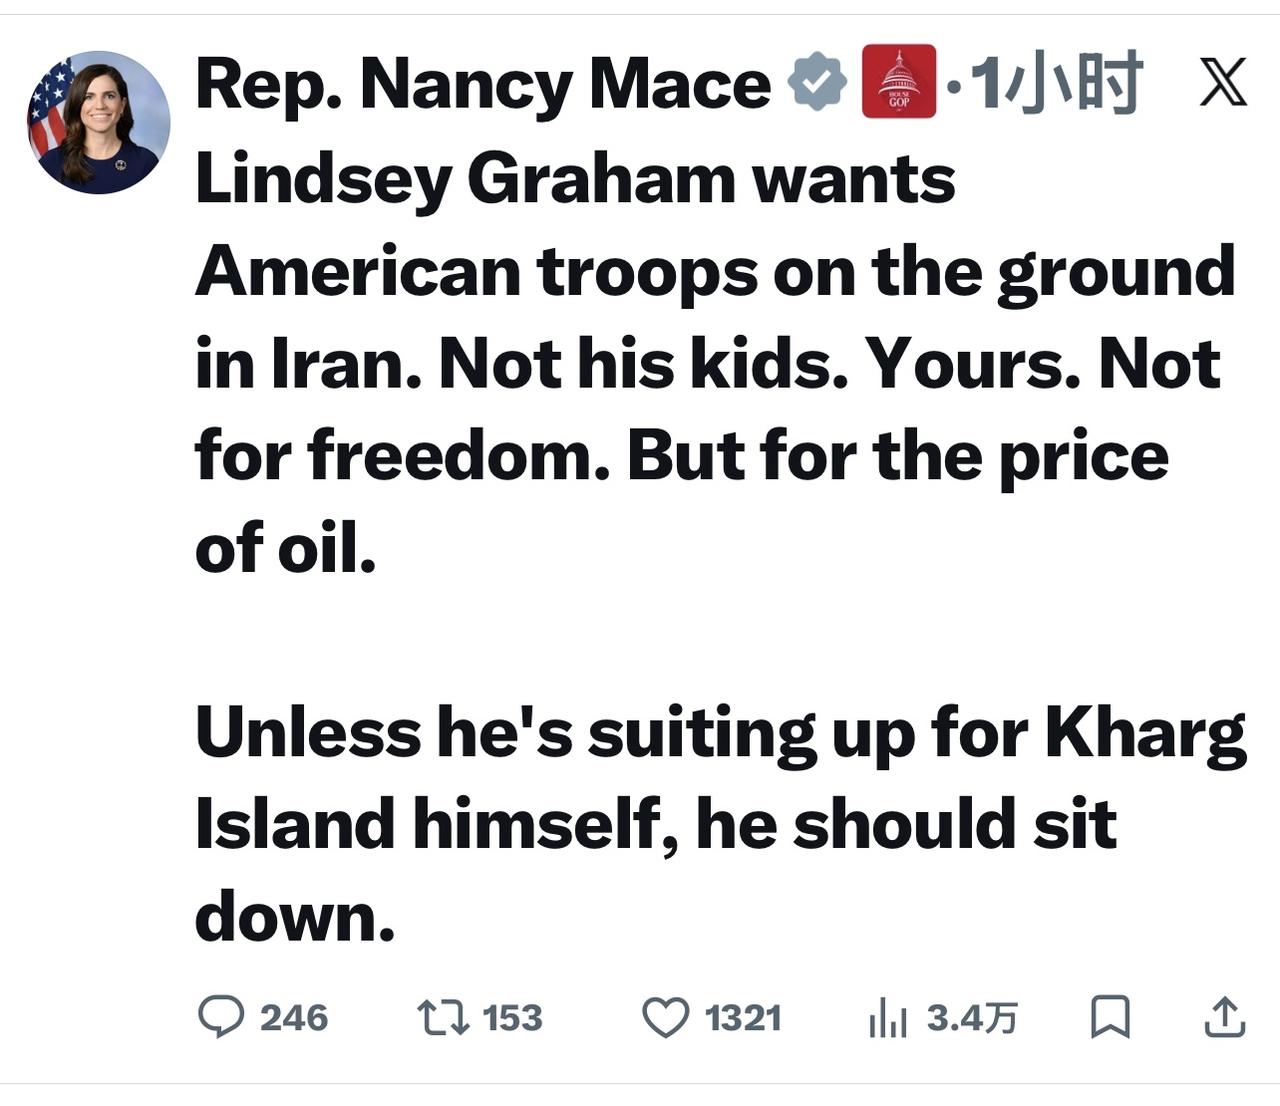
Task: Open the share menu icon
Action: (x=1224, y=1018)
